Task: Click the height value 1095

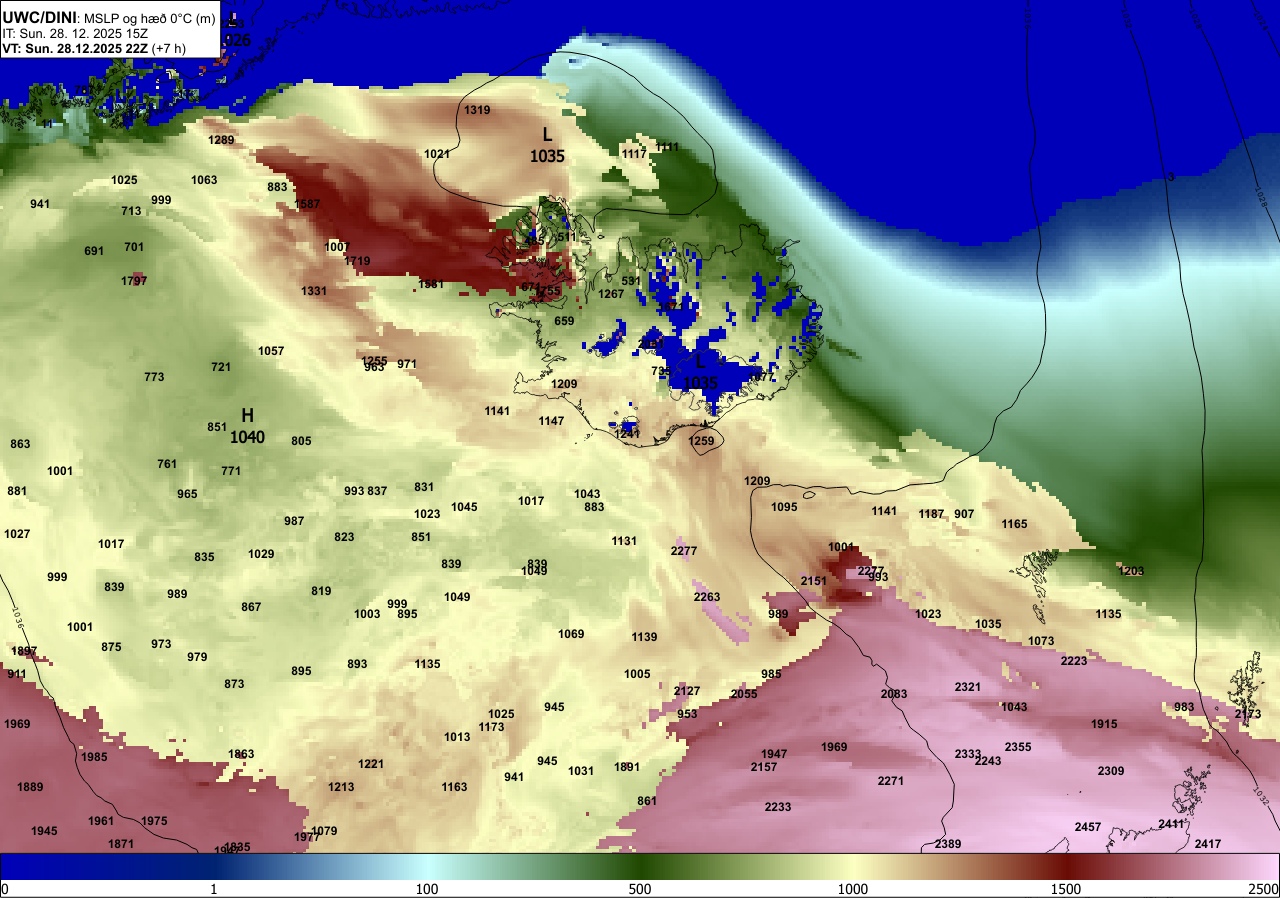Action: point(784,507)
